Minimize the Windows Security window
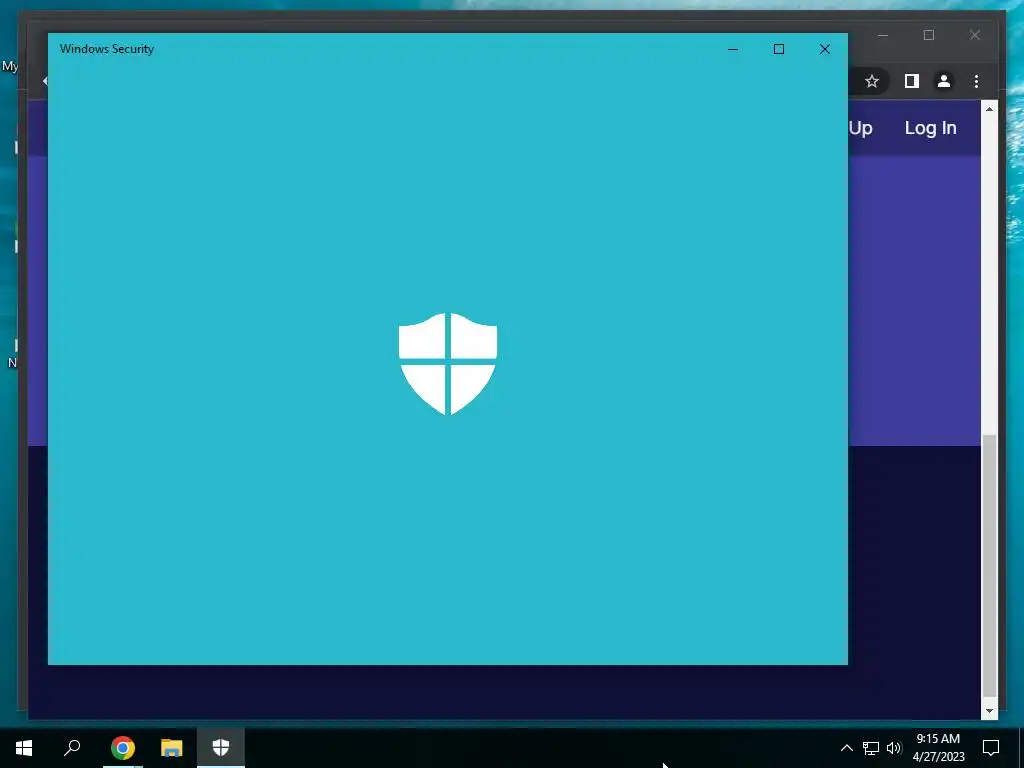Viewport: 1024px width, 768px height. (733, 49)
